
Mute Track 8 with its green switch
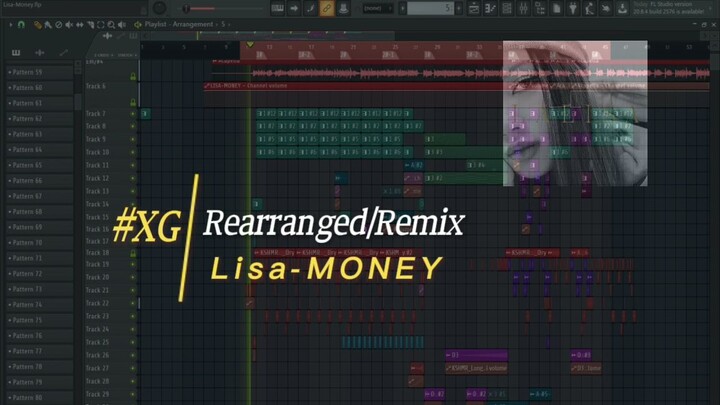[x=133, y=126]
